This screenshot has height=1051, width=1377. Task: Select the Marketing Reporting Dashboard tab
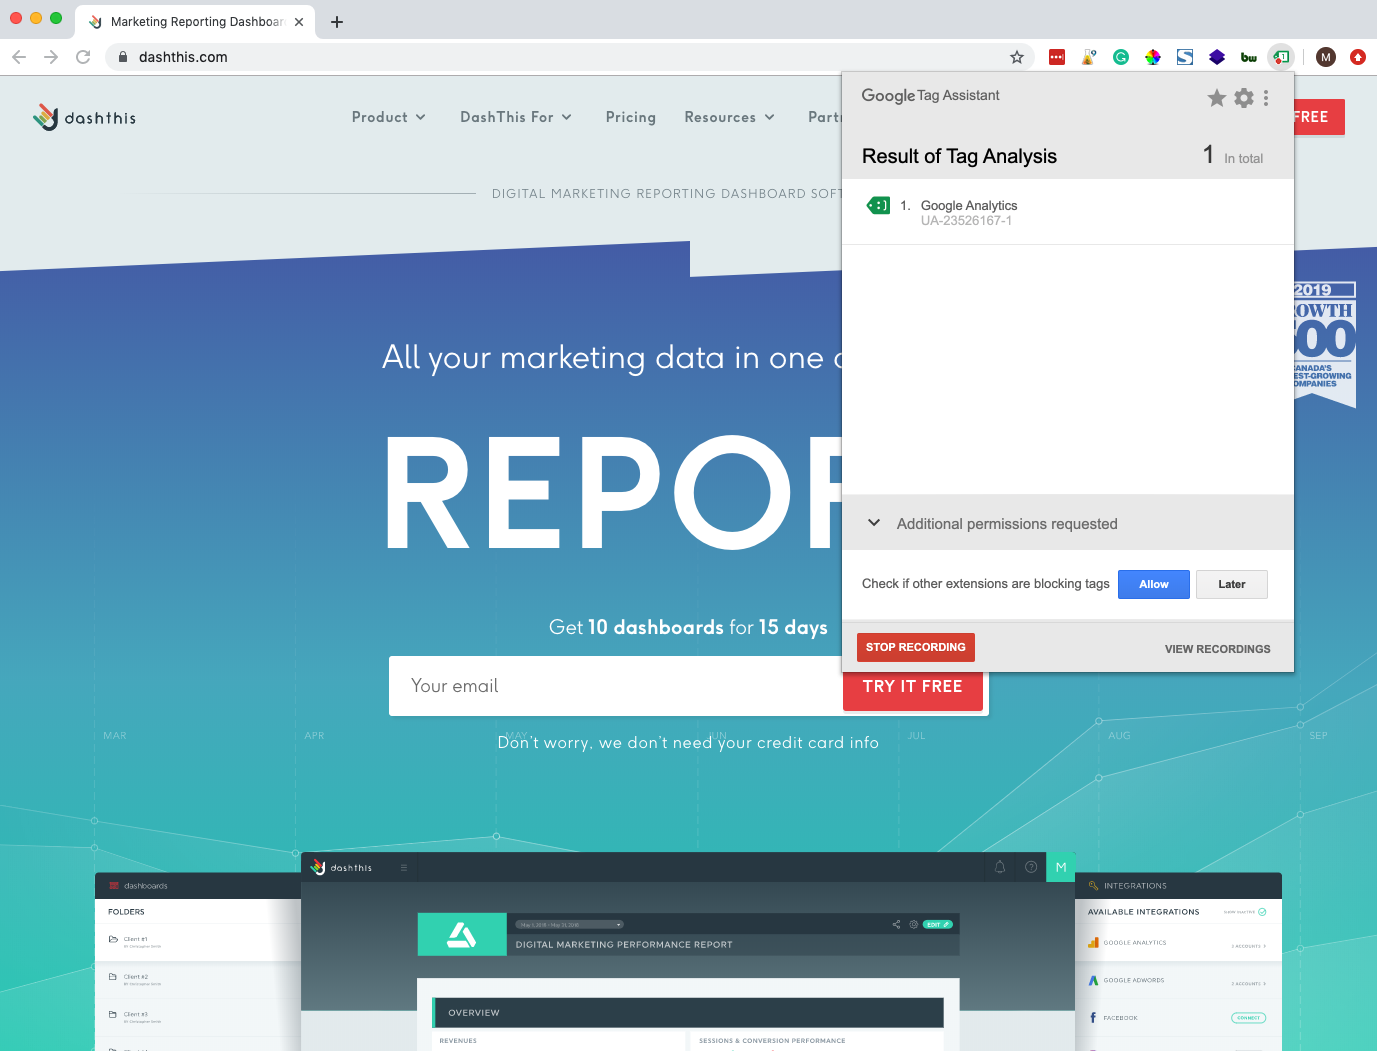(195, 22)
